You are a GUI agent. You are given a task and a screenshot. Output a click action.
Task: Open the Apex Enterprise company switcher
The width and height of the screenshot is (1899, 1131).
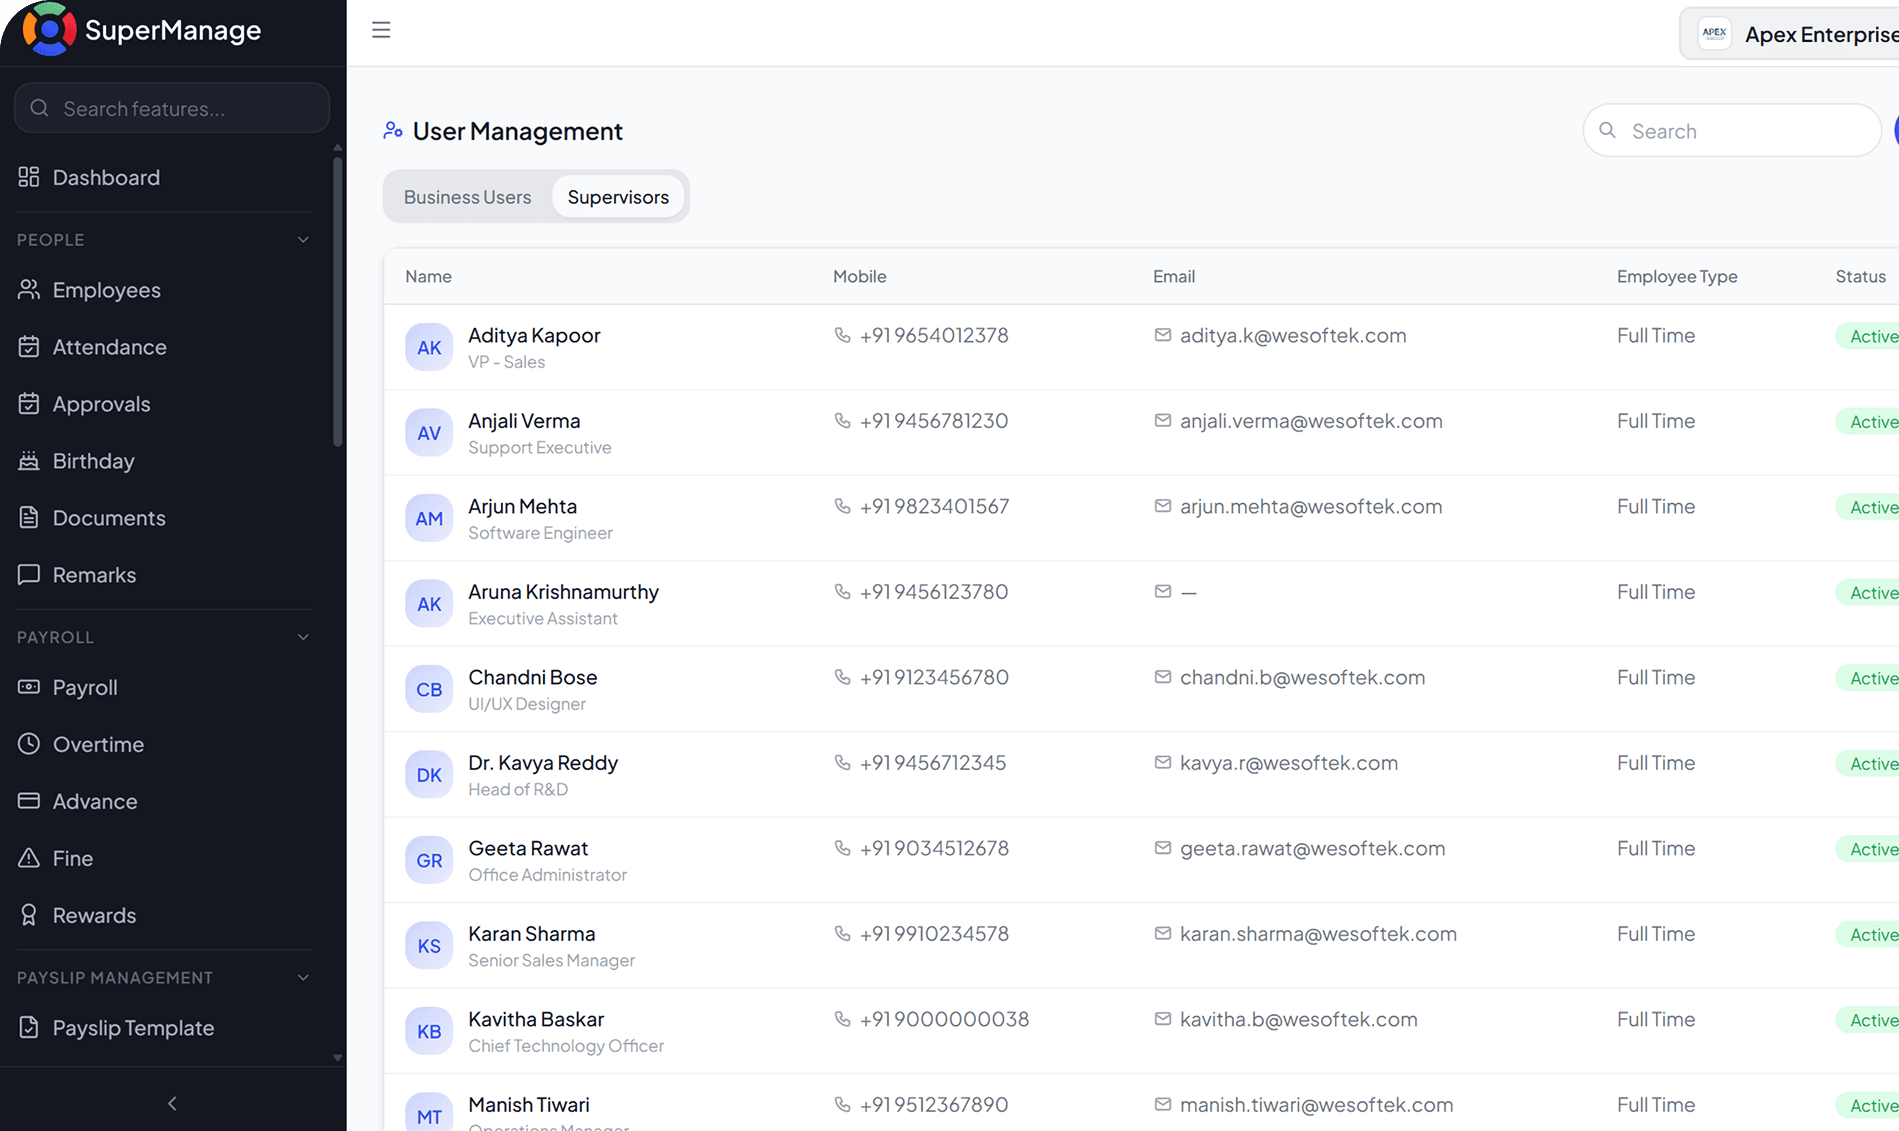pos(1790,34)
